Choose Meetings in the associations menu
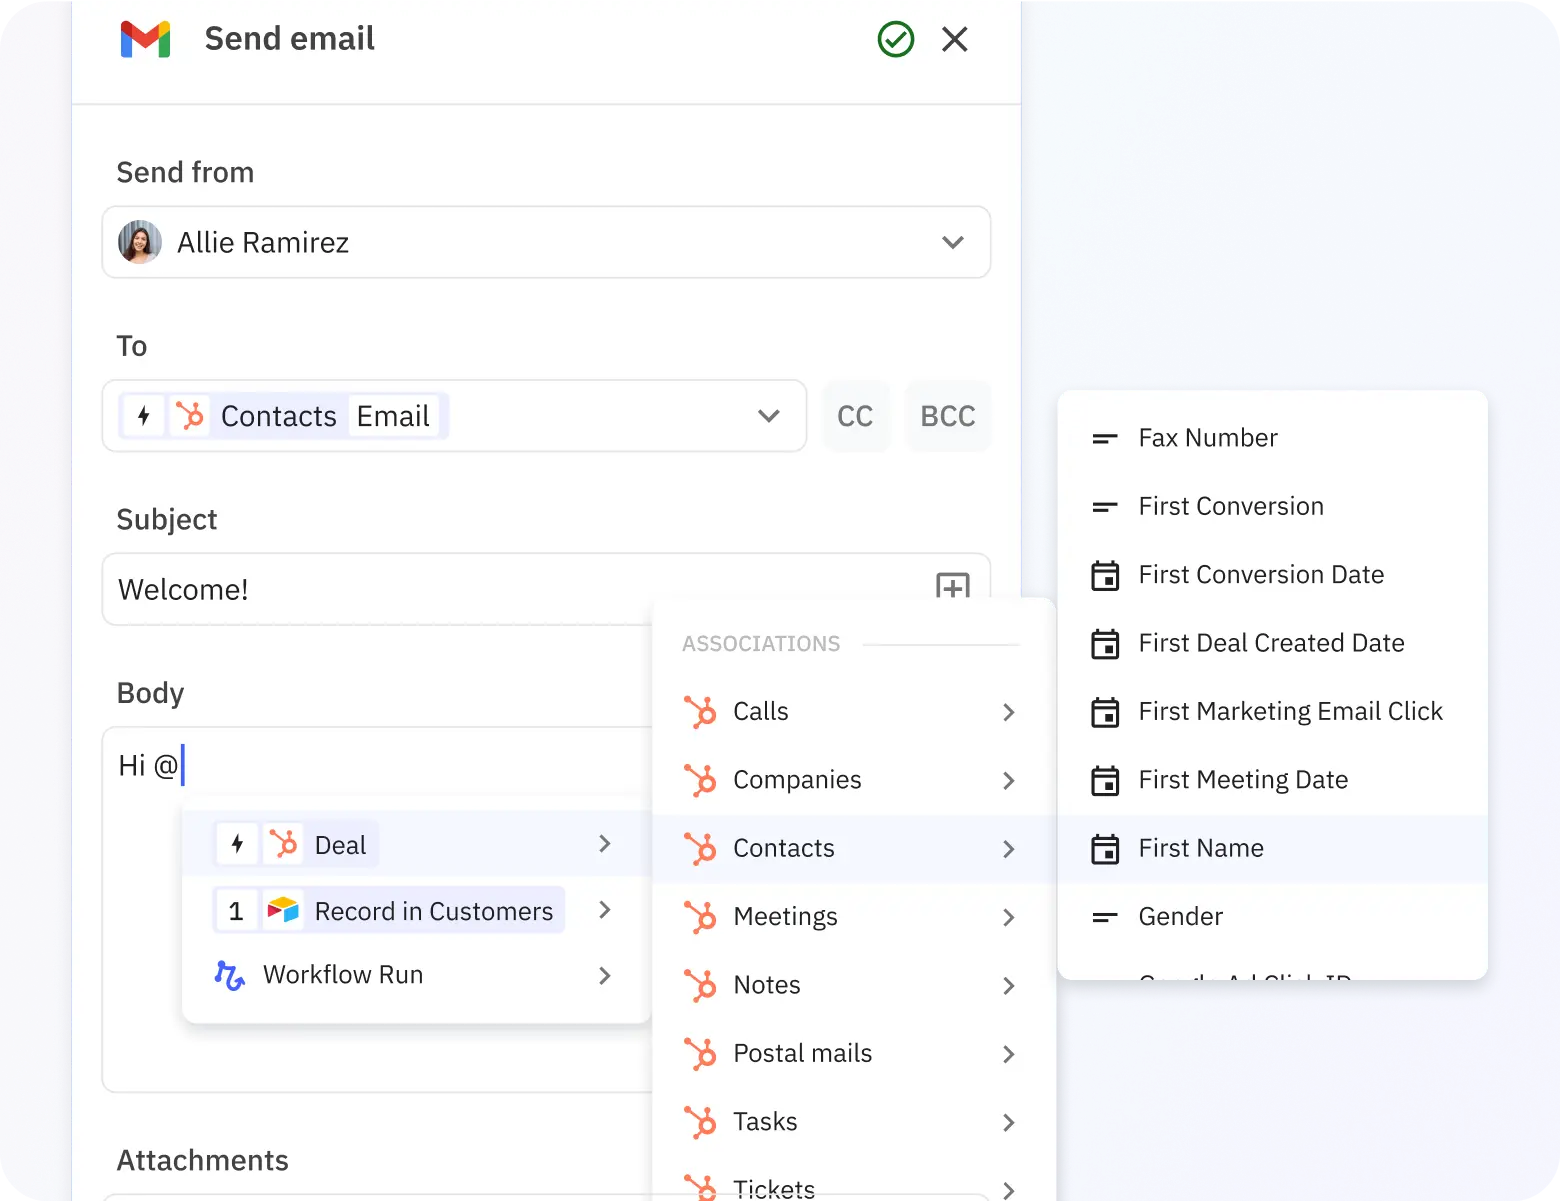1560x1201 pixels. [785, 917]
